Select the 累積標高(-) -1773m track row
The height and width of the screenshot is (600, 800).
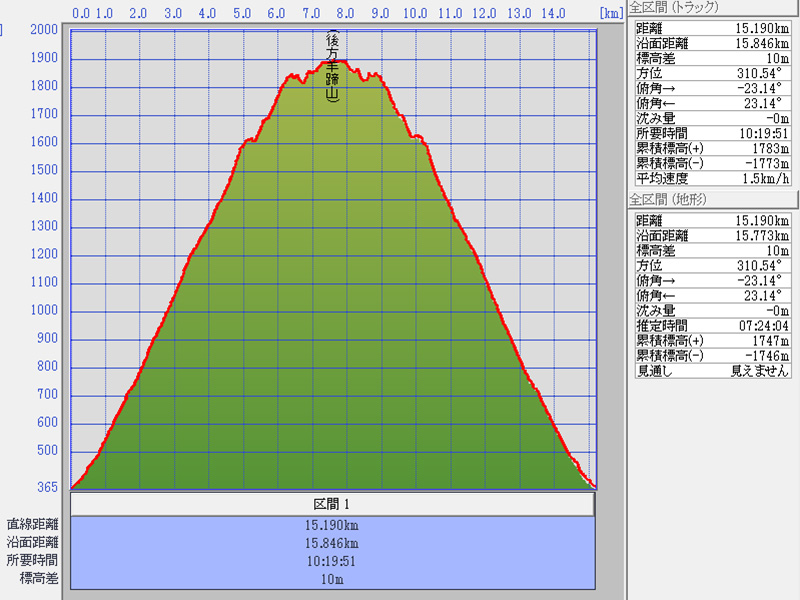pyautogui.click(x=714, y=164)
